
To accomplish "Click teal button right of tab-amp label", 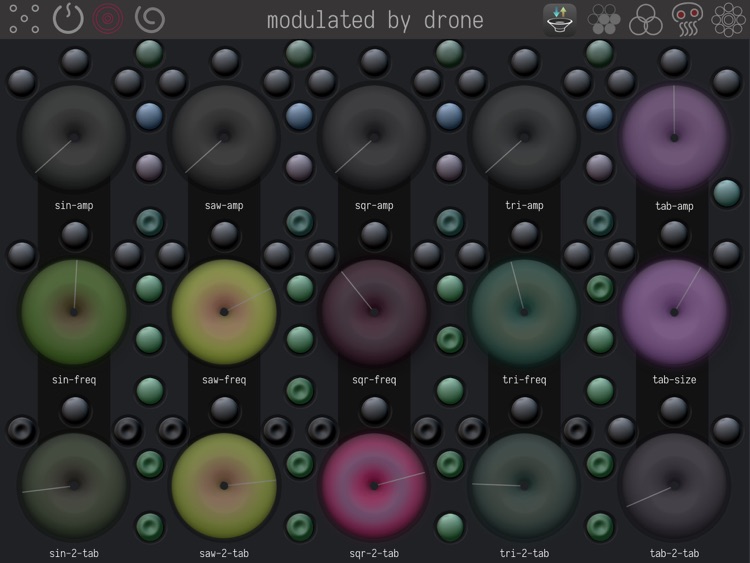I will click(727, 193).
